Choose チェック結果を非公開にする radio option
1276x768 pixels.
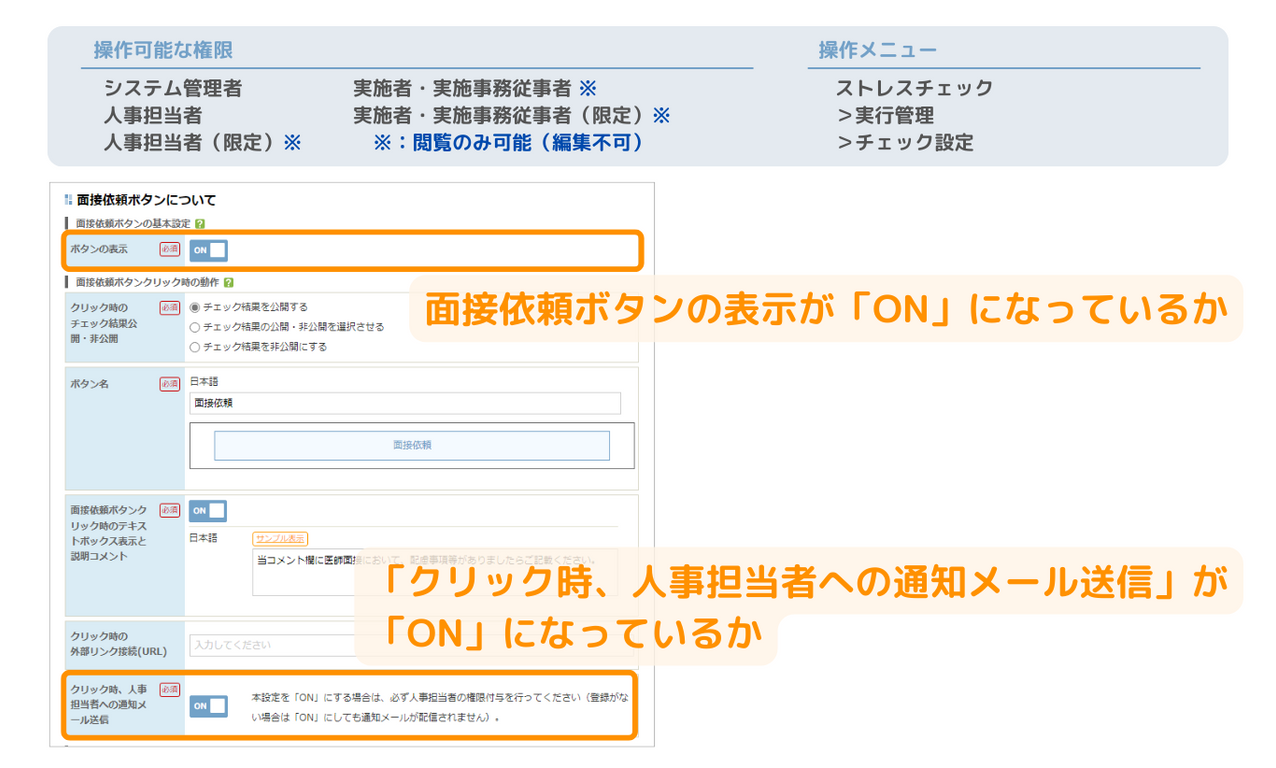(195, 347)
